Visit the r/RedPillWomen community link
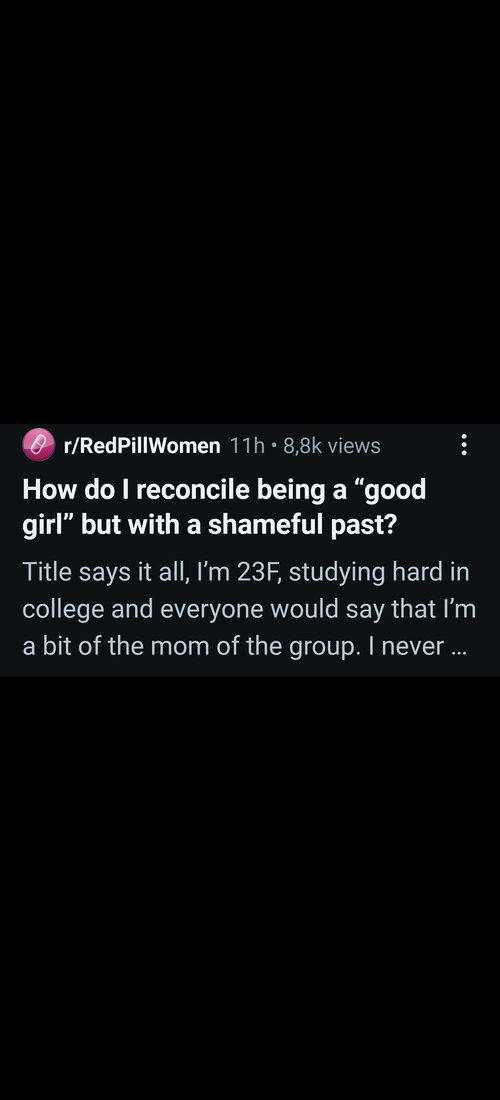 tap(142, 445)
